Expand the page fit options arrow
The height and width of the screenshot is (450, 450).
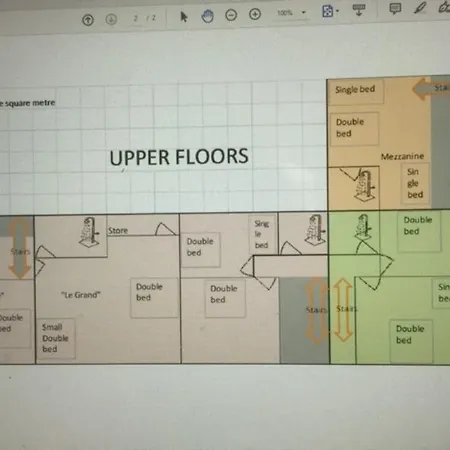click(337, 11)
